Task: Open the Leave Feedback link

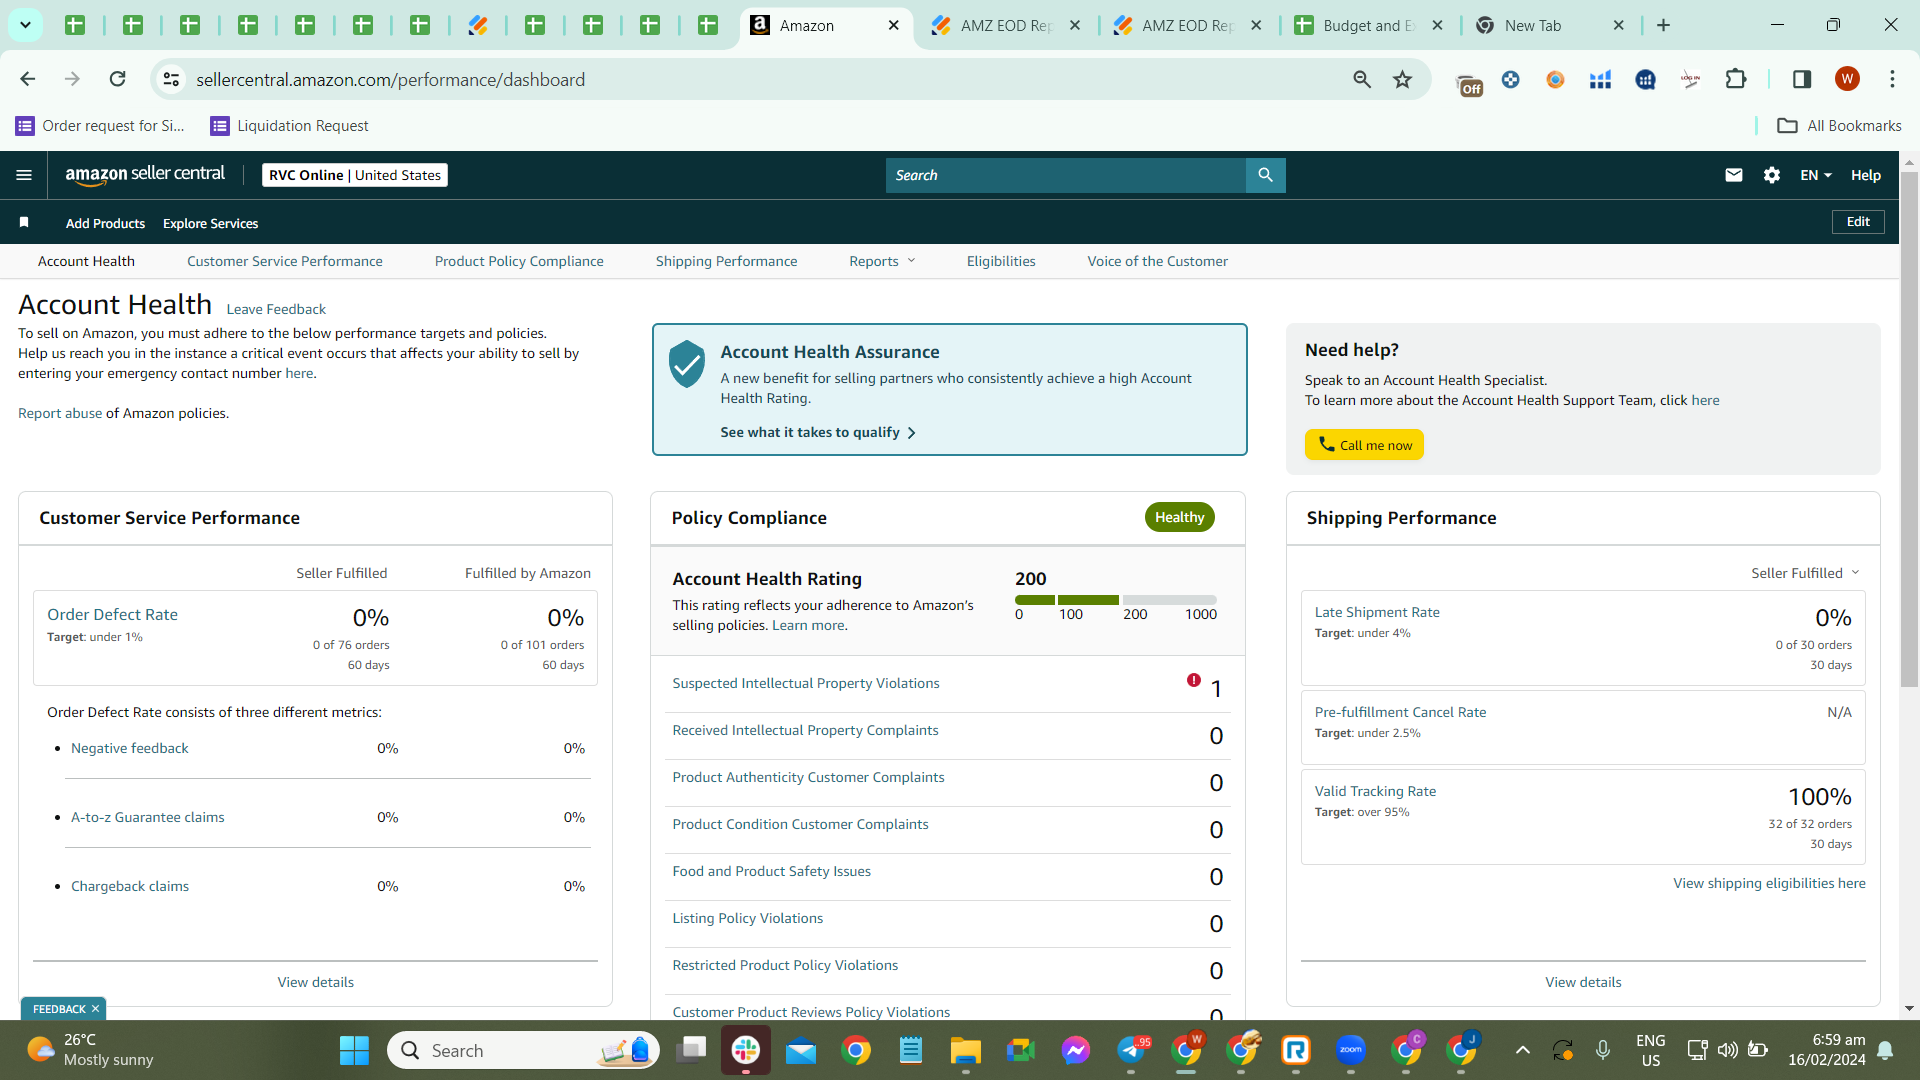Action: [276, 309]
